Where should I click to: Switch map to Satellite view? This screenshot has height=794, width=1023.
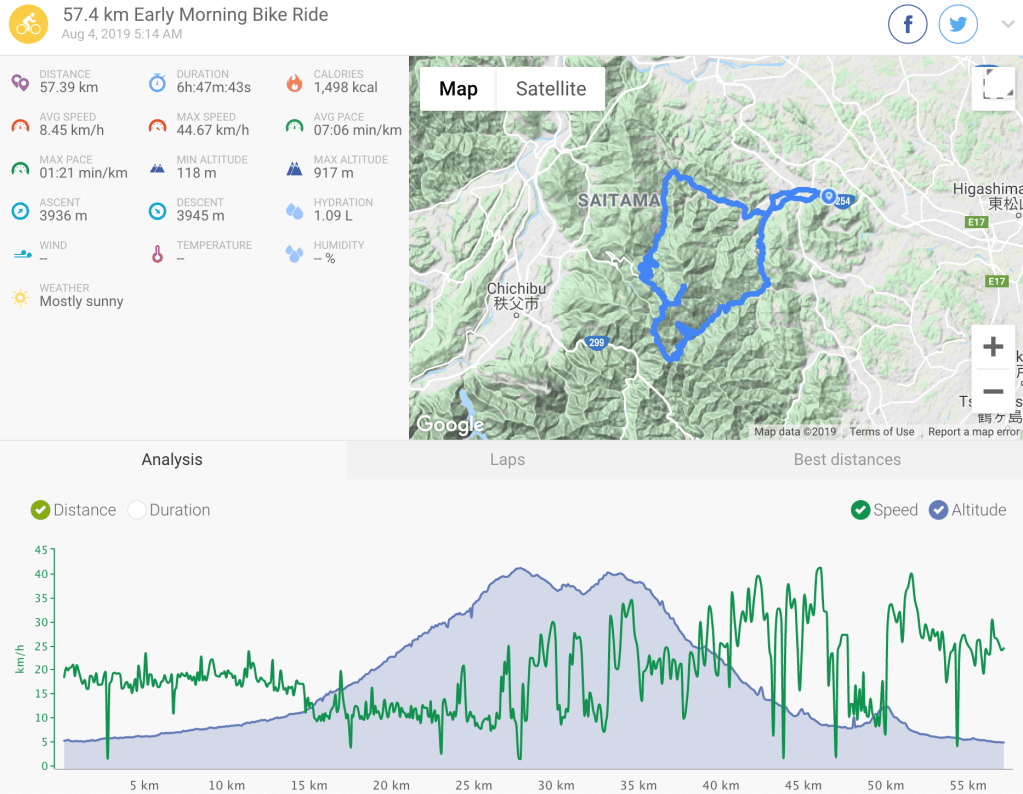551,89
